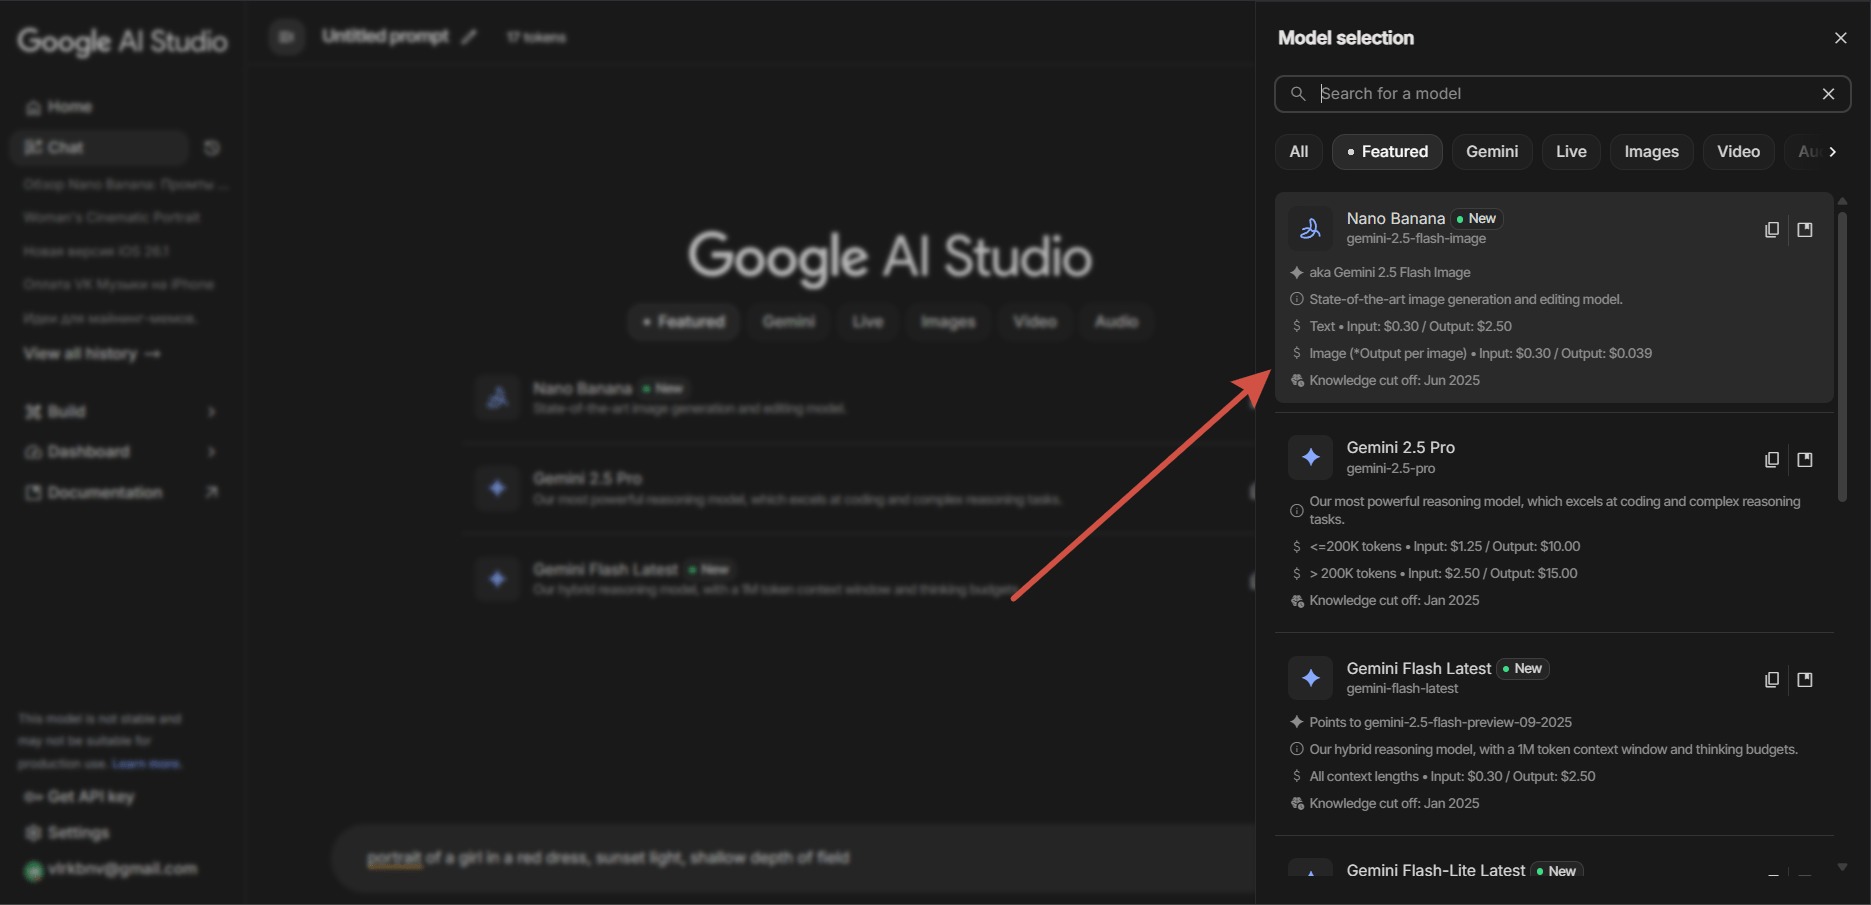Expand the Dashboard section chevron
Viewport: 1871px width, 905px height.
click(x=211, y=452)
